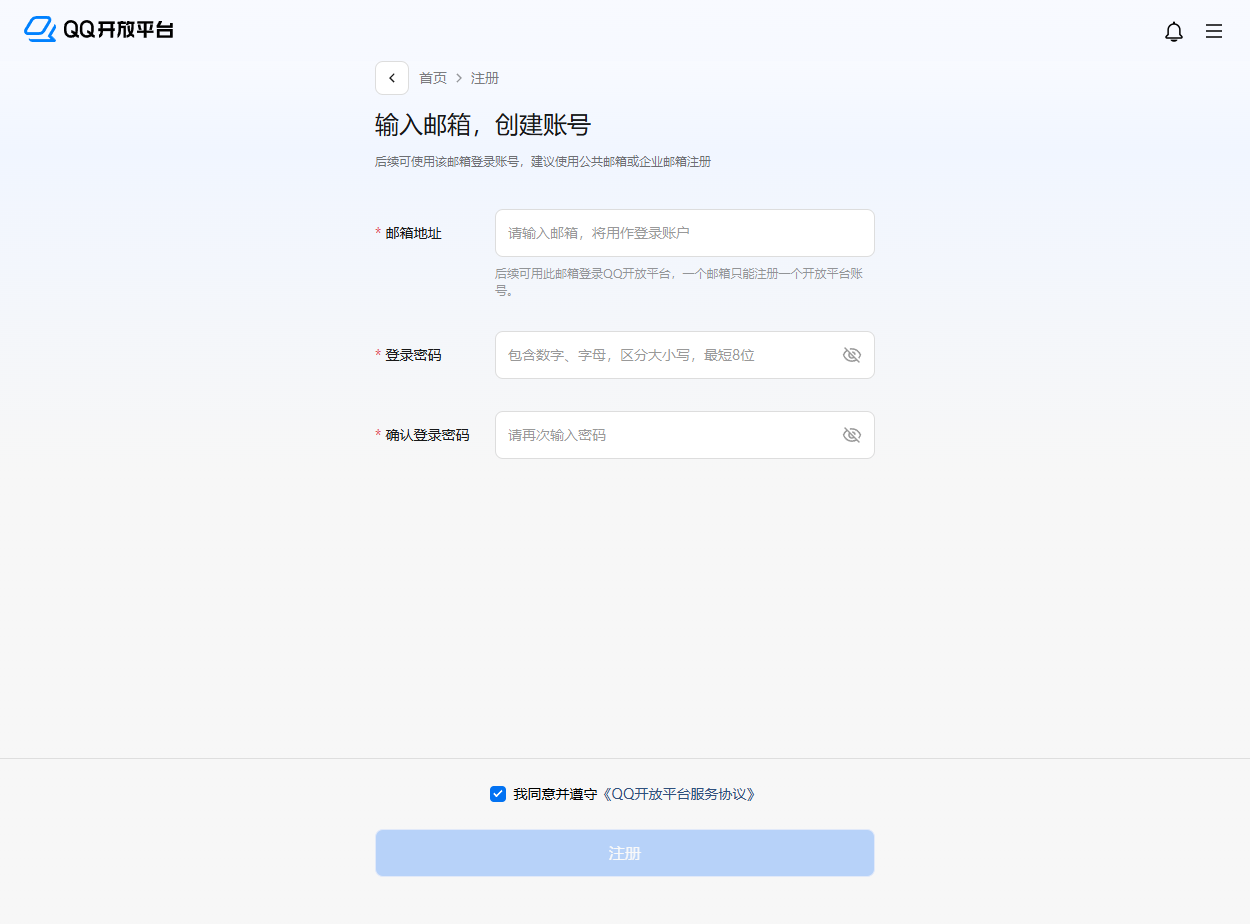Toggle visibility eye icon in 确认登录密码 field
The width and height of the screenshot is (1250, 924).
pos(852,435)
